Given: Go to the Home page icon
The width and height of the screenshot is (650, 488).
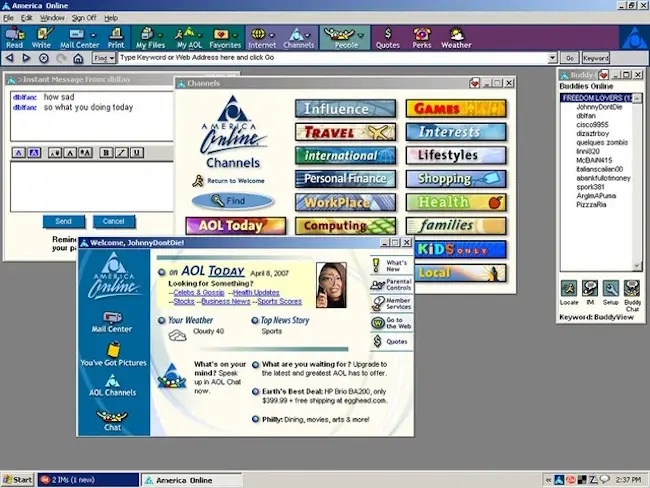Looking at the screenshot, I should coord(78,58).
